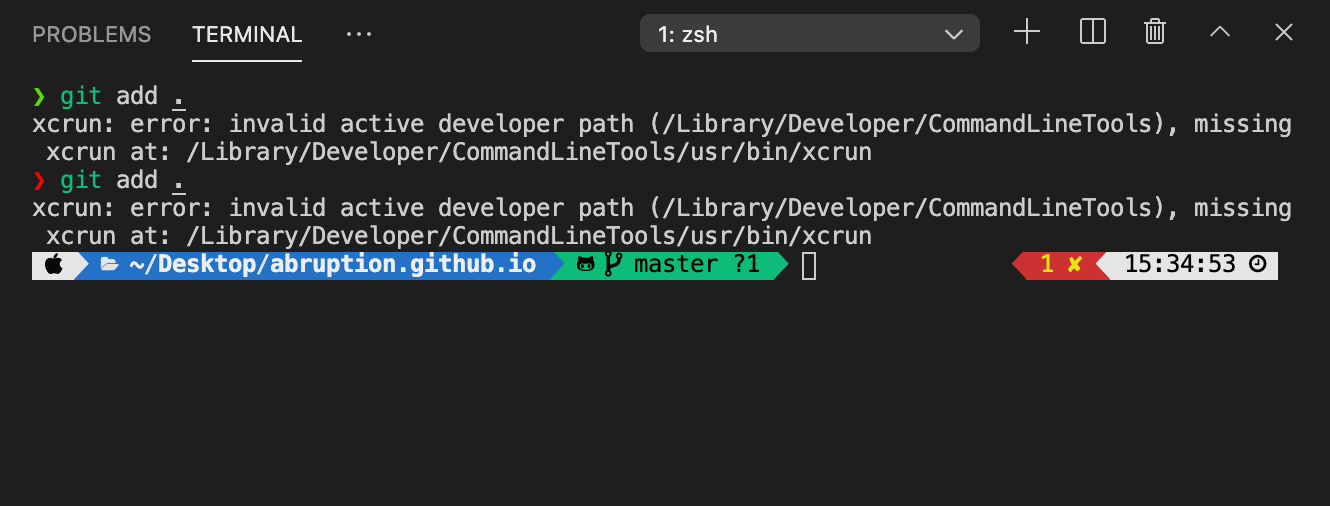Expand shell list via dropdown arrow
The width and height of the screenshot is (1330, 506).
(x=954, y=35)
